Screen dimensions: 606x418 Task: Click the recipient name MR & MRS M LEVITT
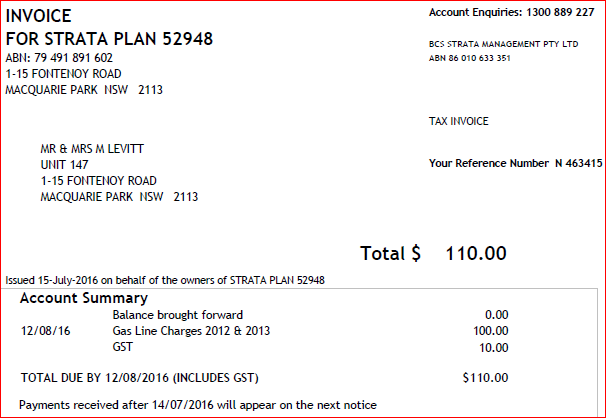click(92, 149)
